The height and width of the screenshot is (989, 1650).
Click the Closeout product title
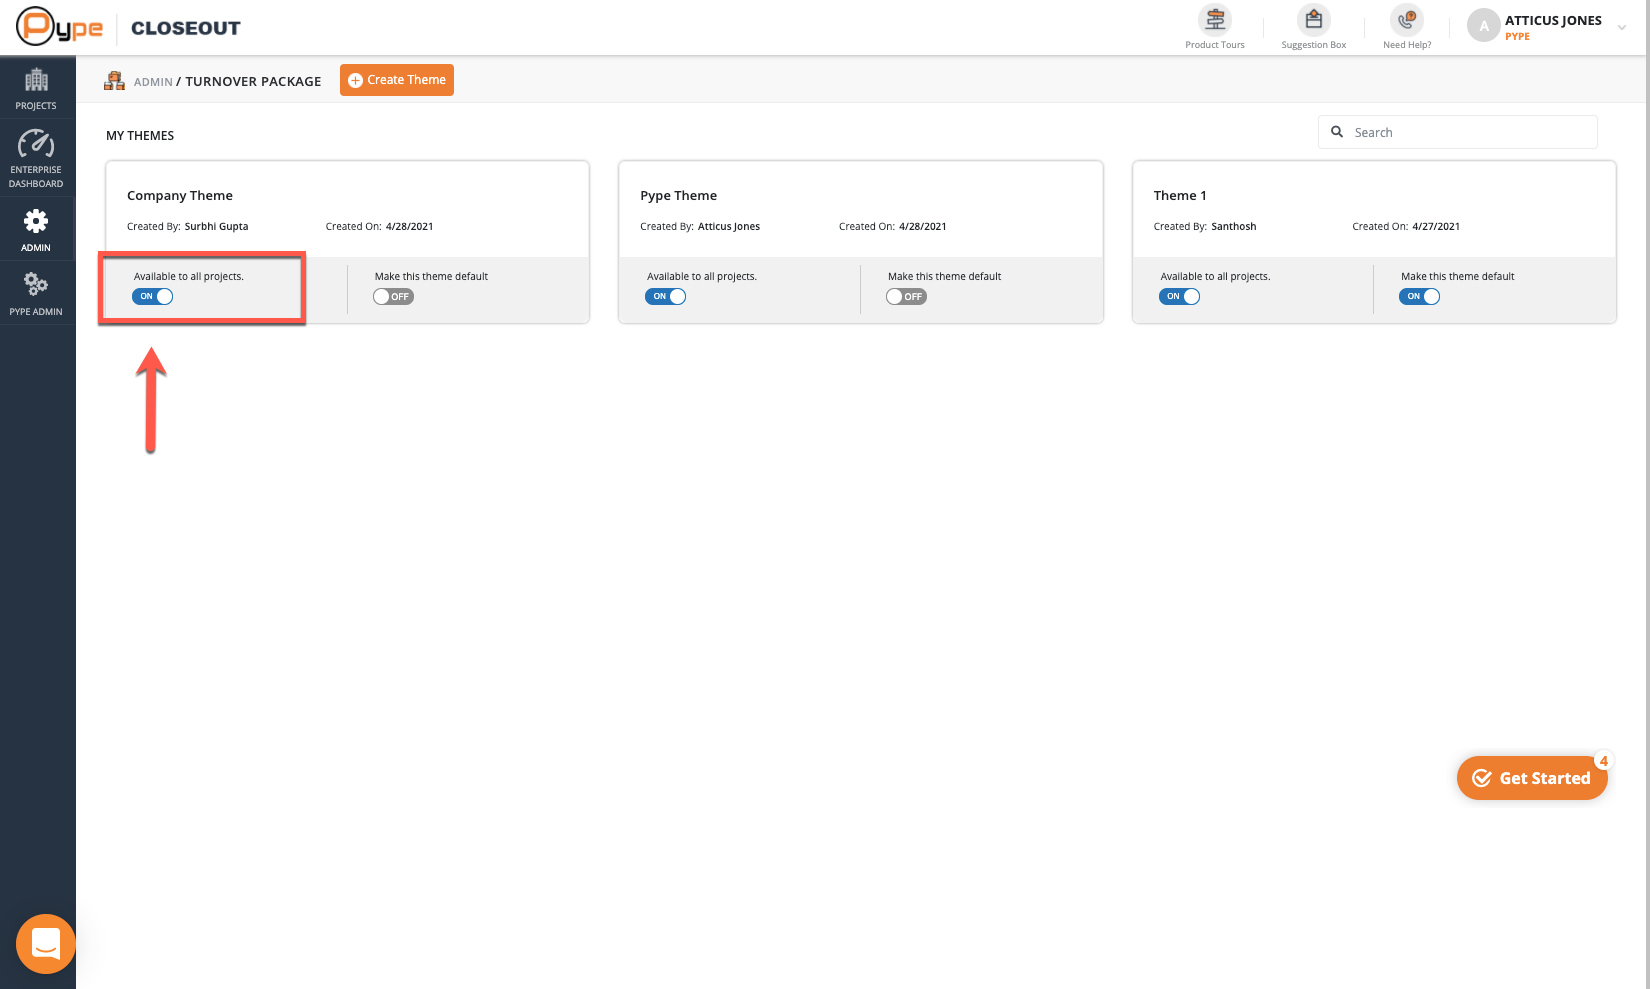click(186, 28)
